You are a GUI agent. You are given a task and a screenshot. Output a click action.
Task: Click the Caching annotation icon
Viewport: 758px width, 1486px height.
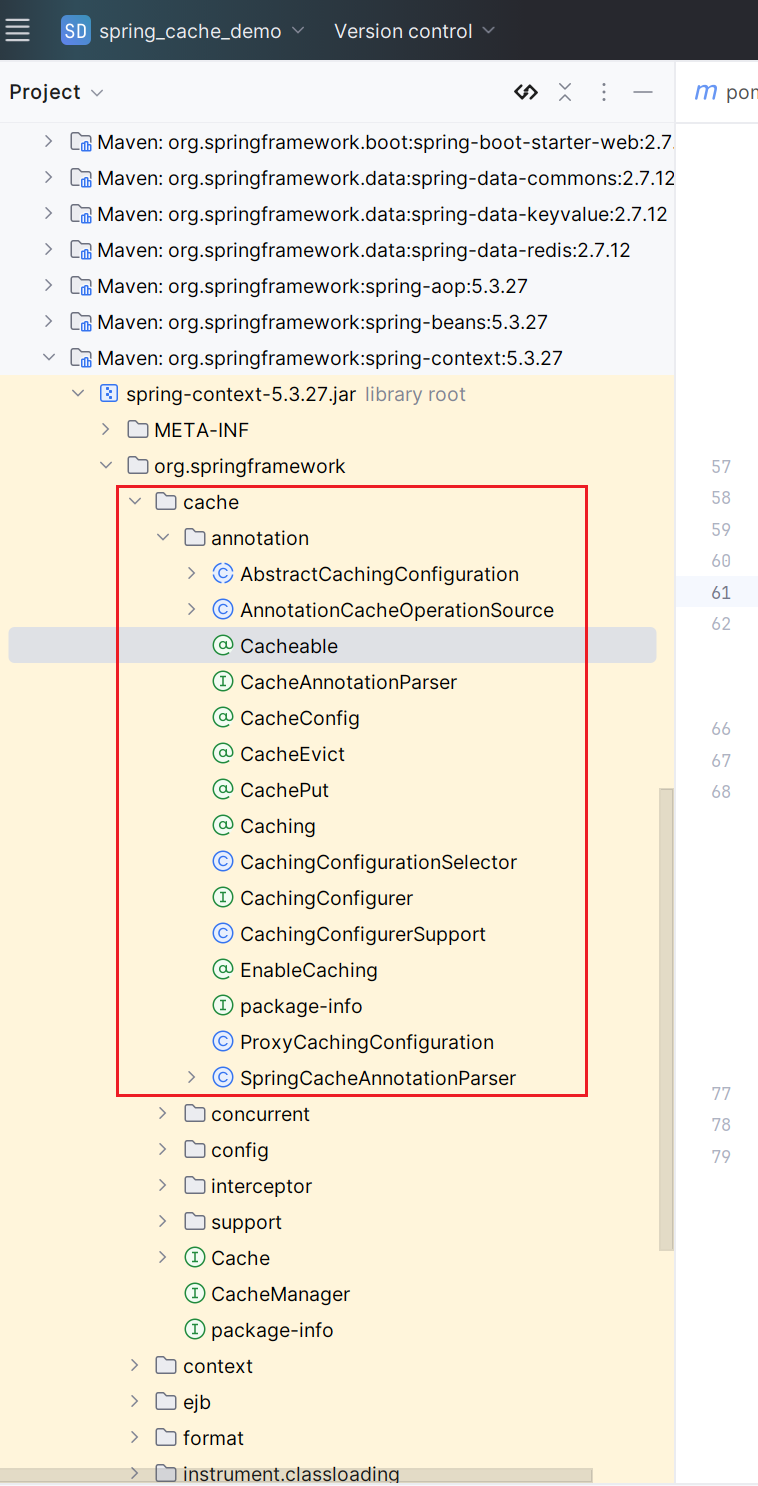click(x=223, y=826)
